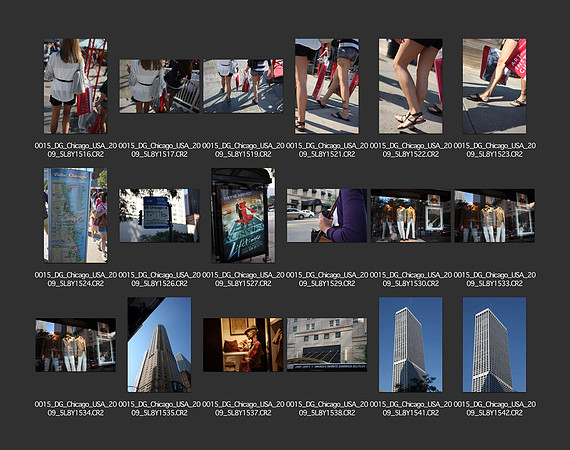Click file name ending 5L8Y1521.CR2
Image resolution: width=570 pixels, height=450 pixels.
327,150
